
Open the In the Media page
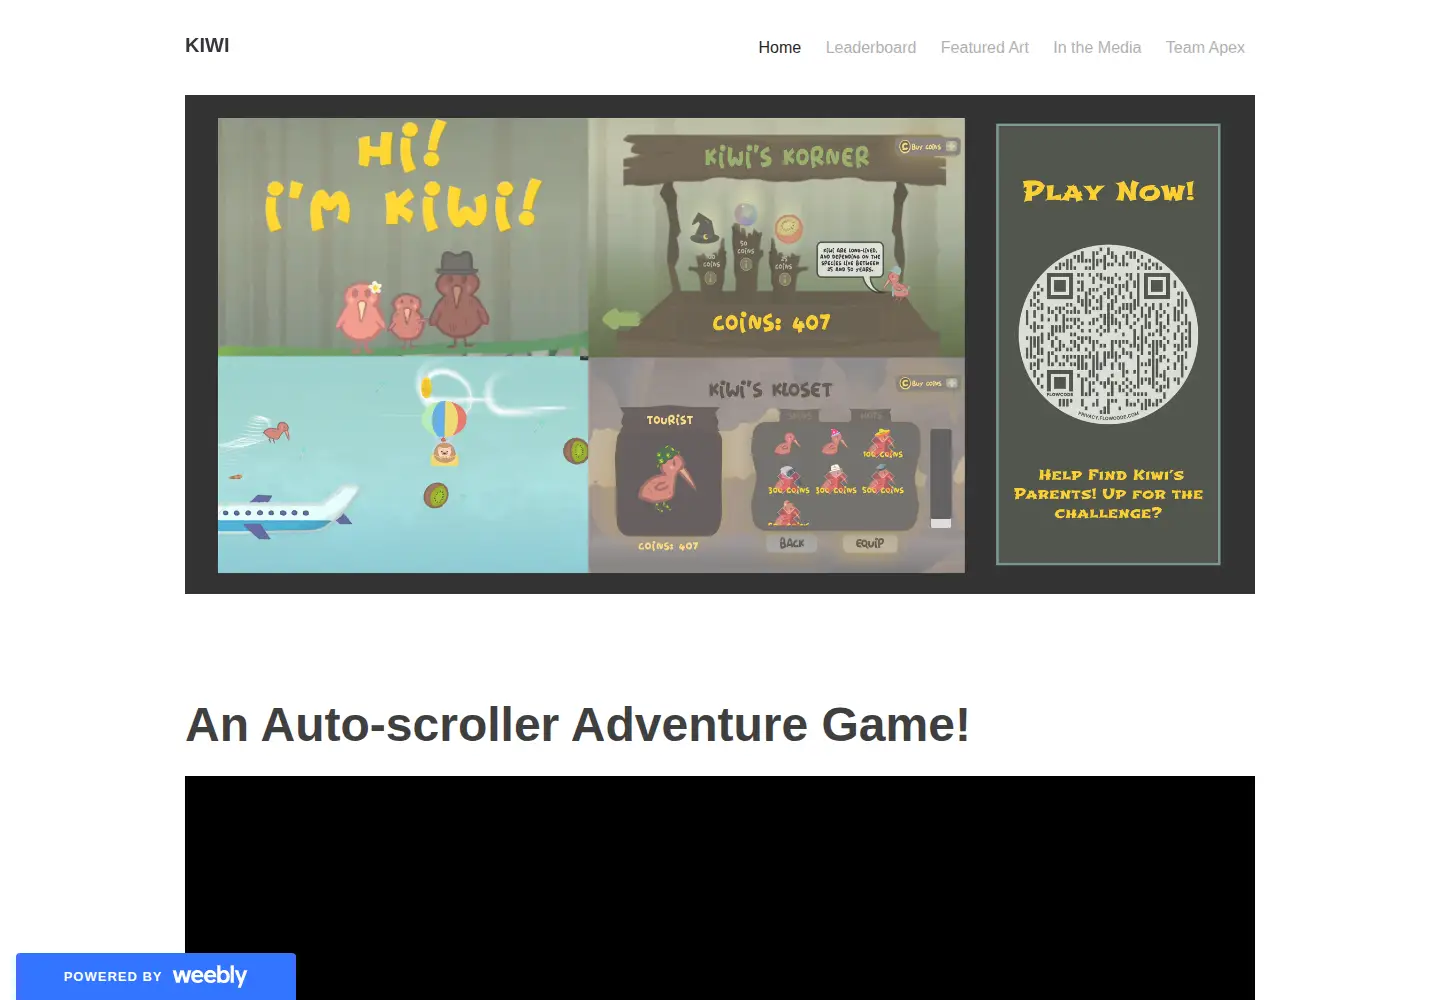(x=1096, y=47)
